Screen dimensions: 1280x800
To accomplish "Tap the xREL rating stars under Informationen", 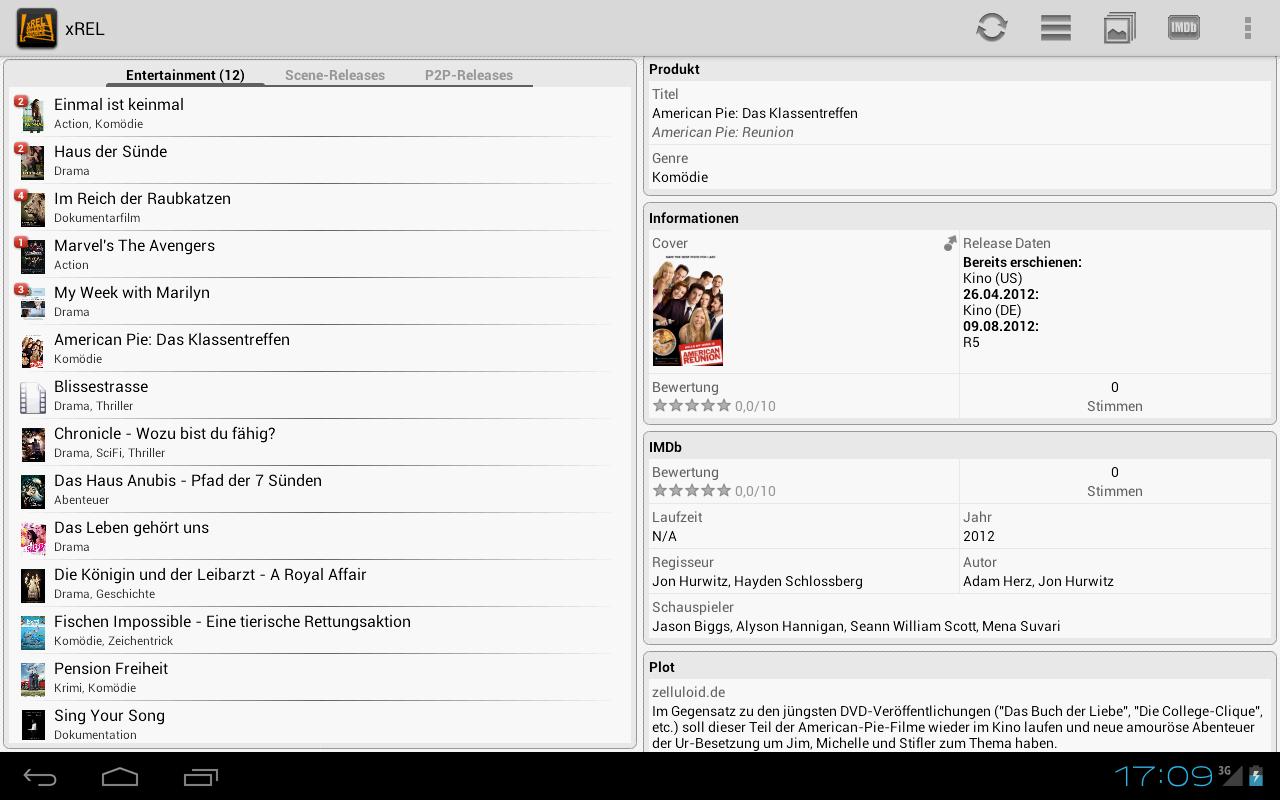I will coord(692,405).
